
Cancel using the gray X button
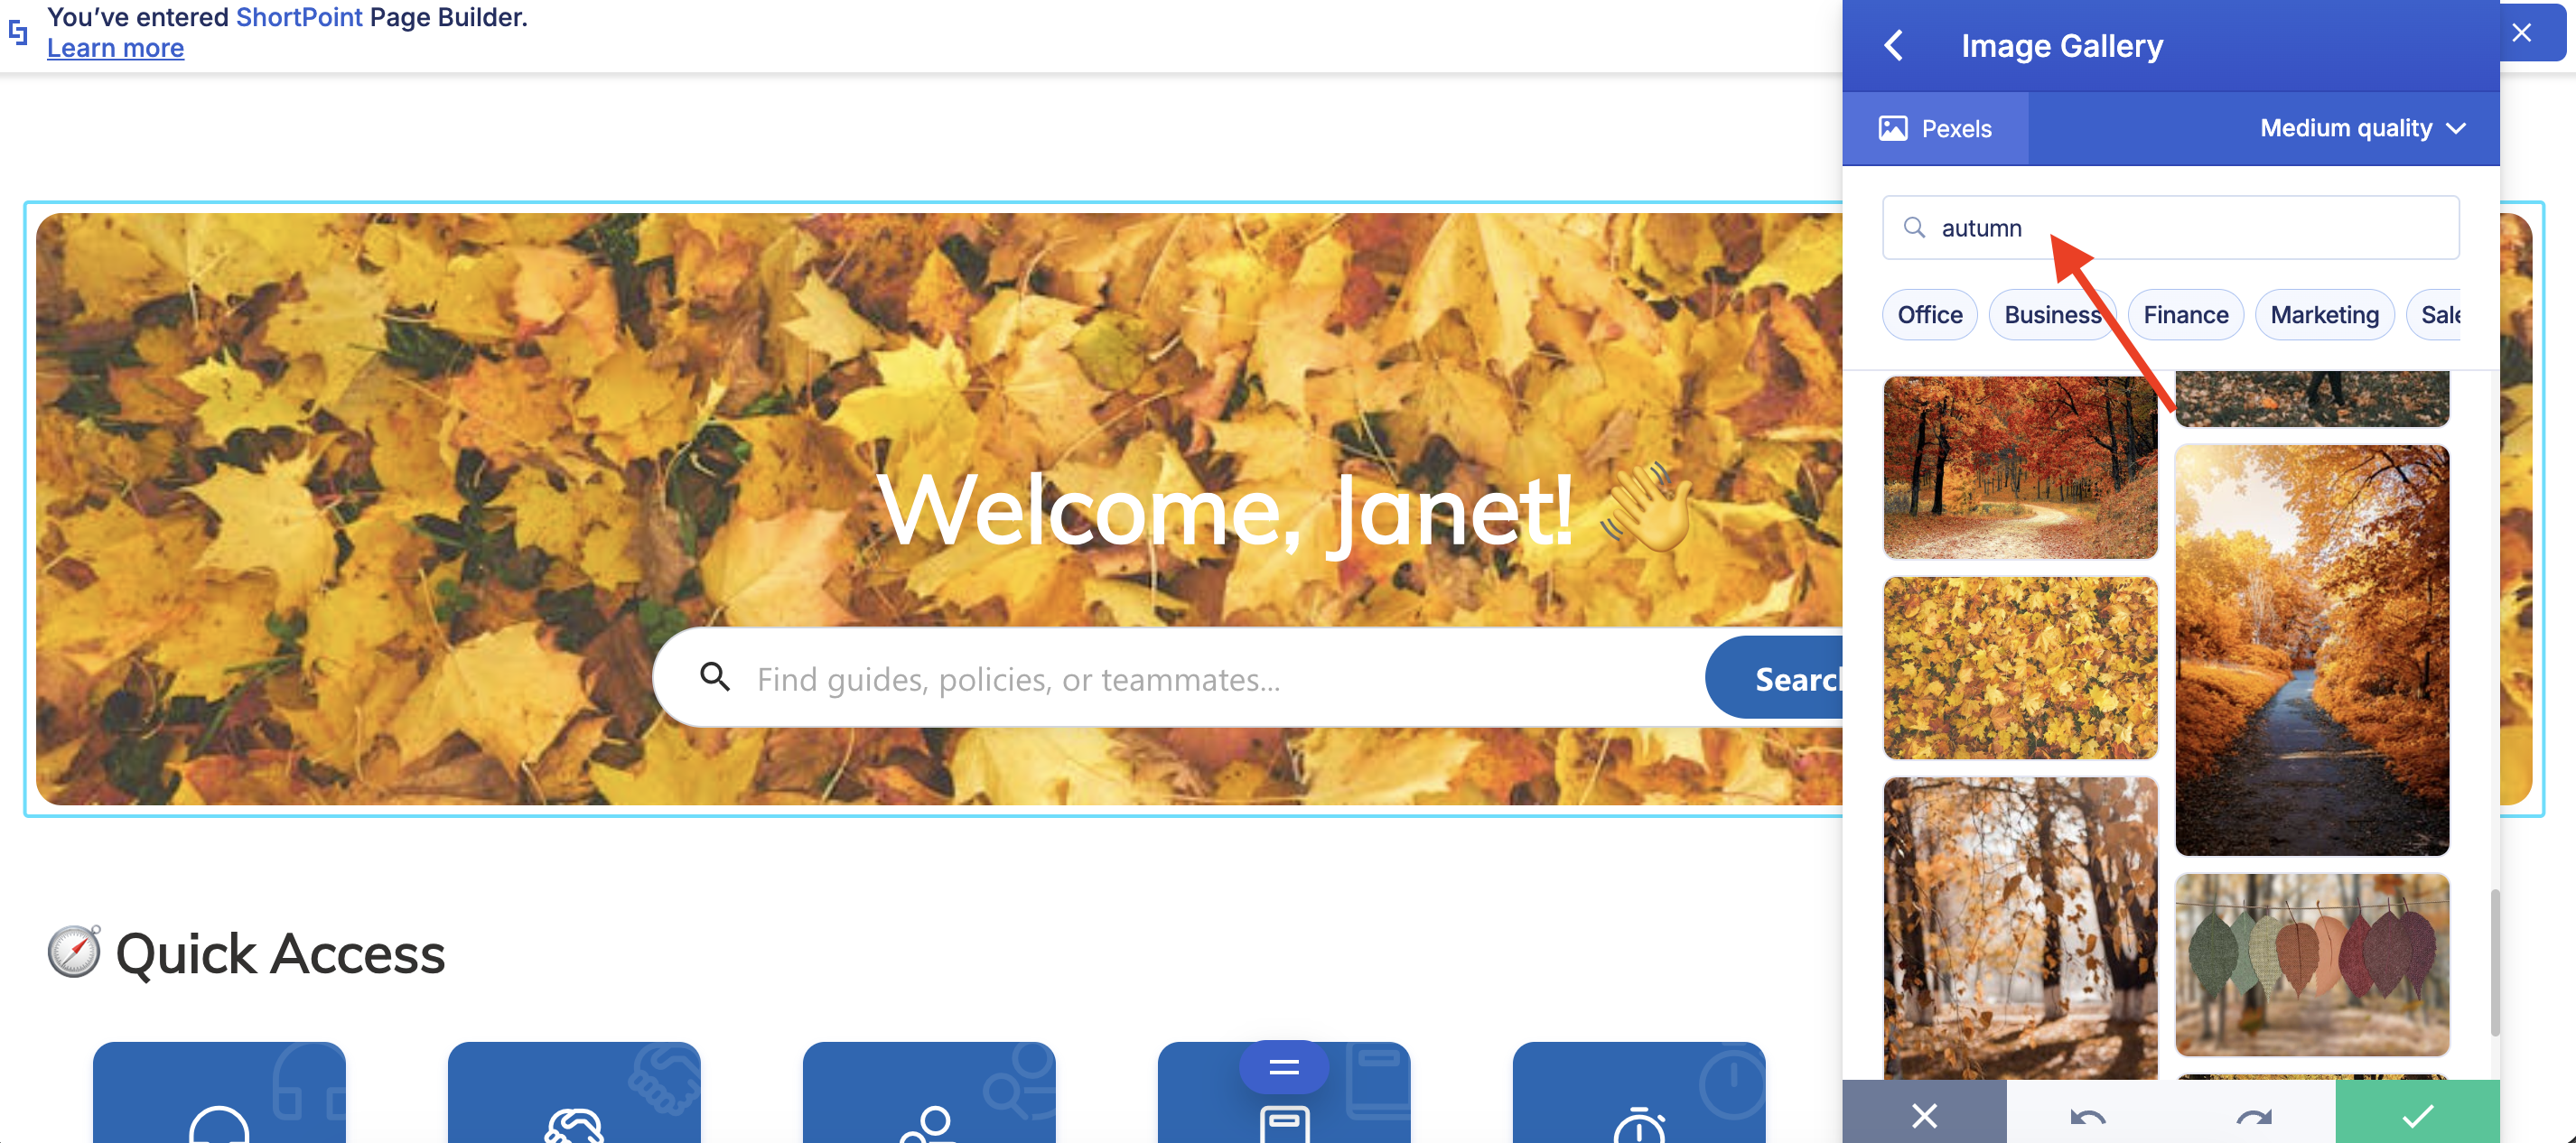click(1924, 1113)
